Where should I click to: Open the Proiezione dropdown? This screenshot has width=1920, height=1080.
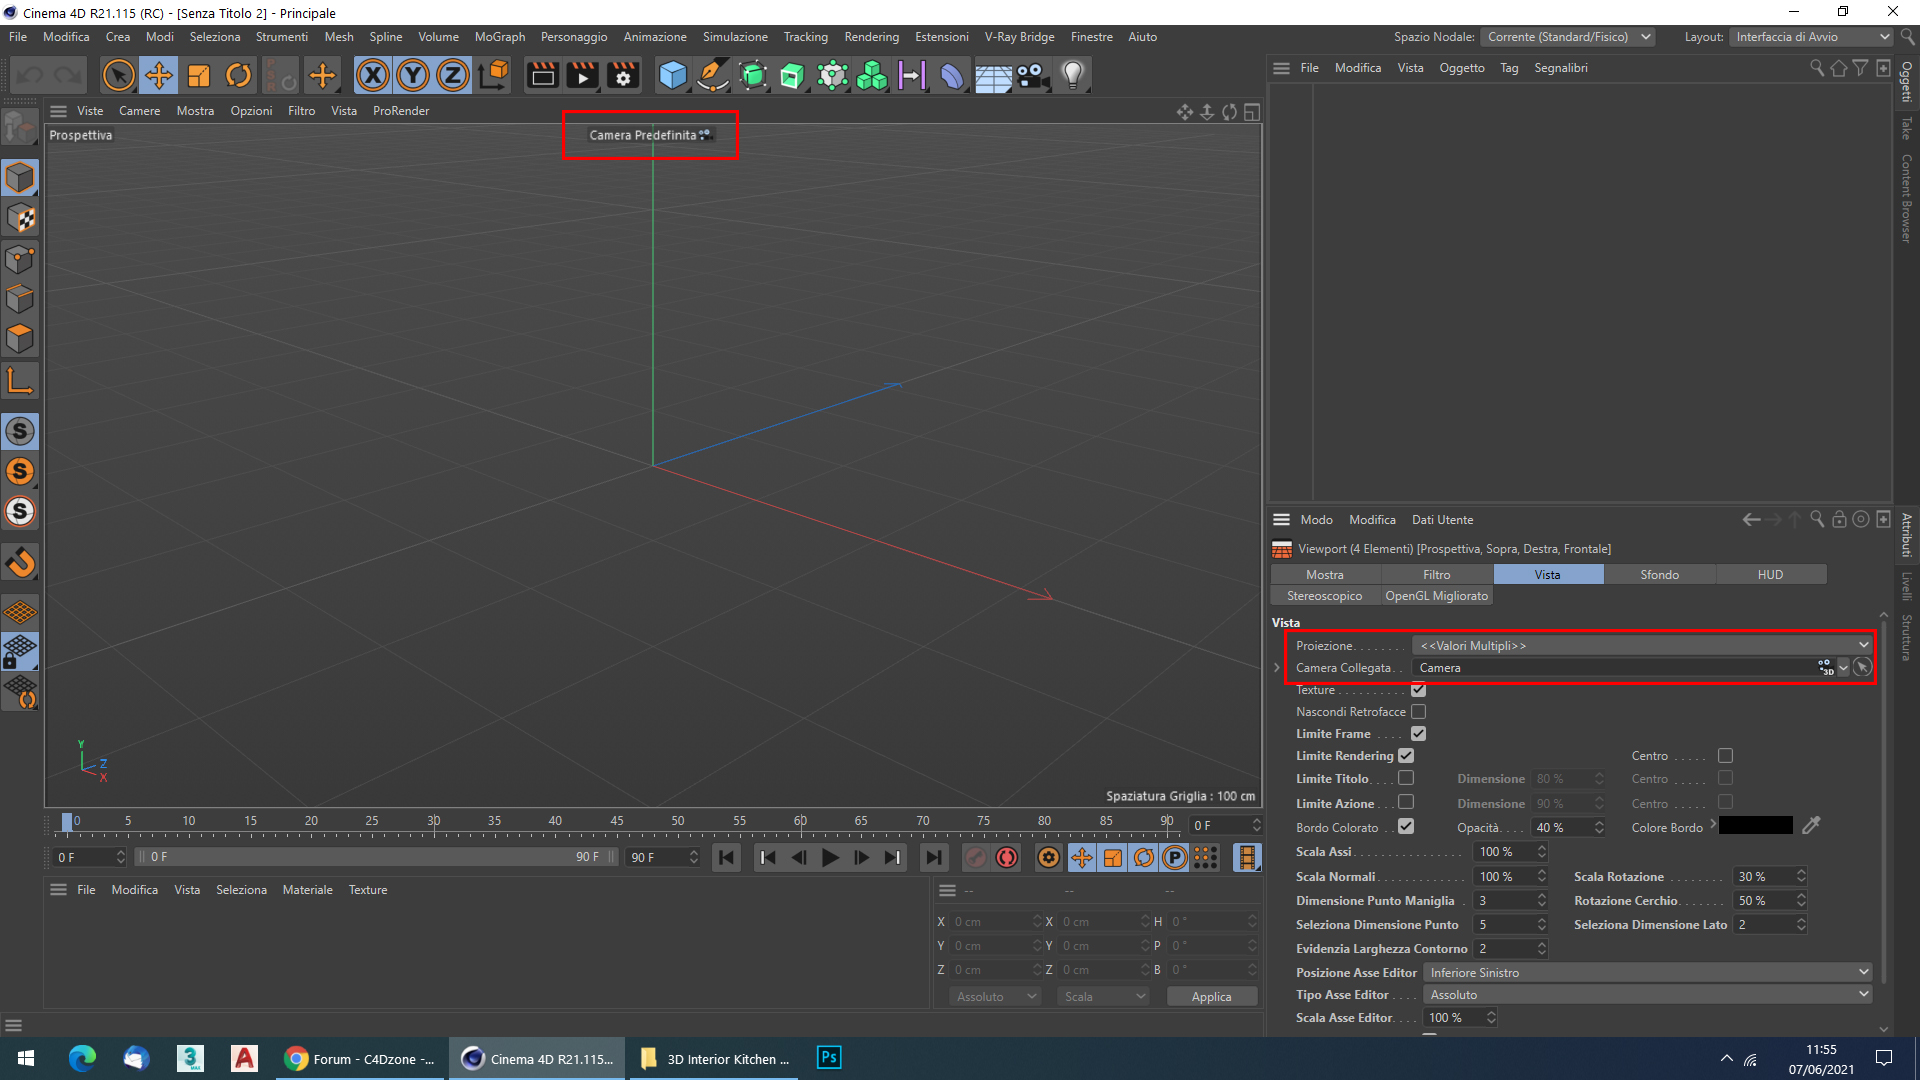click(x=1642, y=645)
